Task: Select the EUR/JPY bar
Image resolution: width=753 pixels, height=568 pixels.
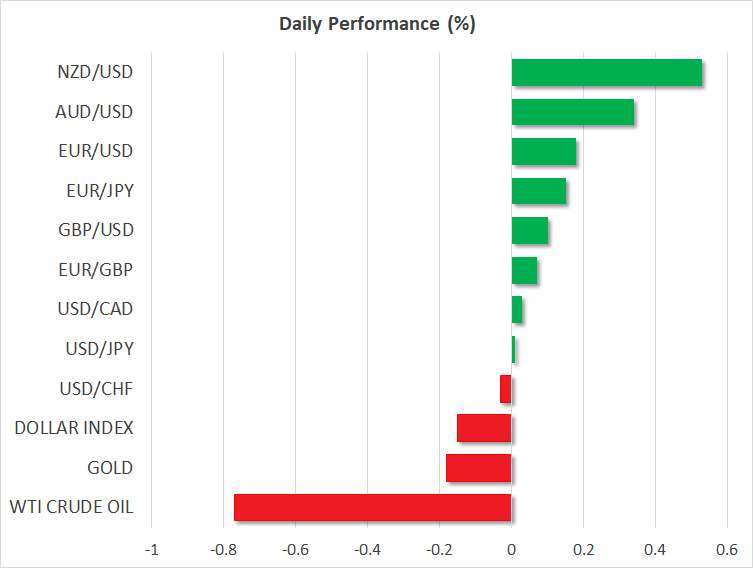Action: pyautogui.click(x=538, y=191)
